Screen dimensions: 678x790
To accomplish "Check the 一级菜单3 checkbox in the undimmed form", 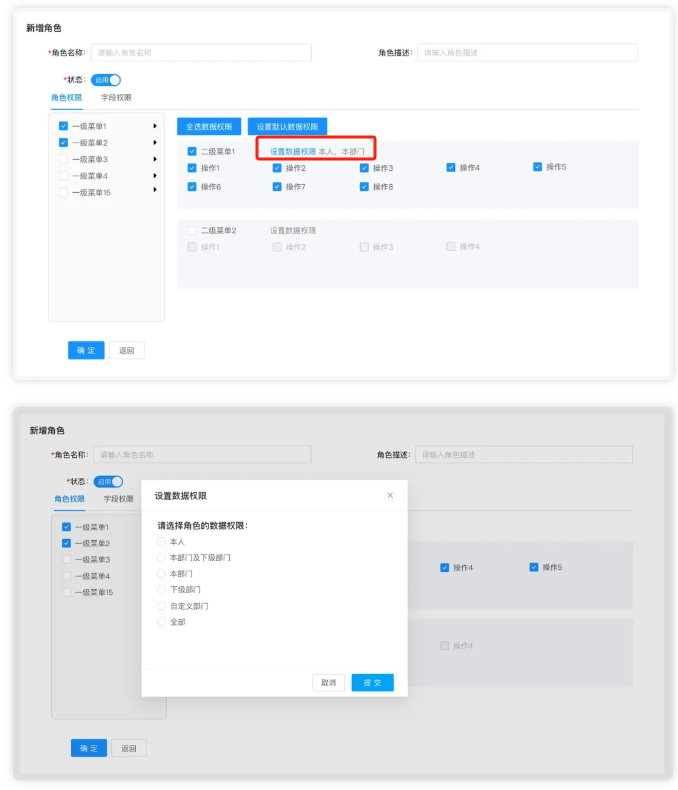I will 63,159.
